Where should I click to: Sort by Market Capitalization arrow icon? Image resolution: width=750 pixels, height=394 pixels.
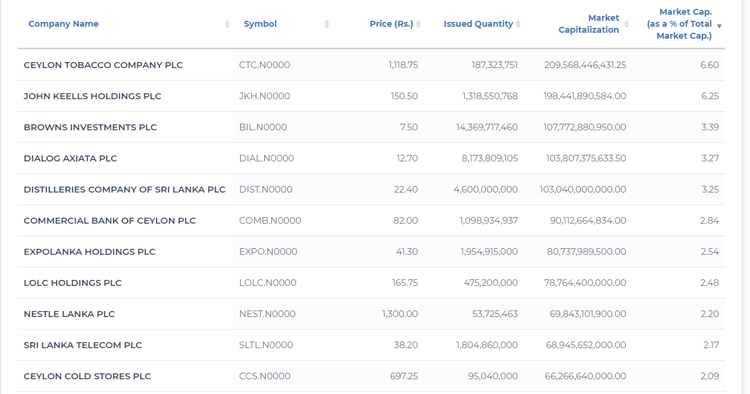(x=627, y=24)
